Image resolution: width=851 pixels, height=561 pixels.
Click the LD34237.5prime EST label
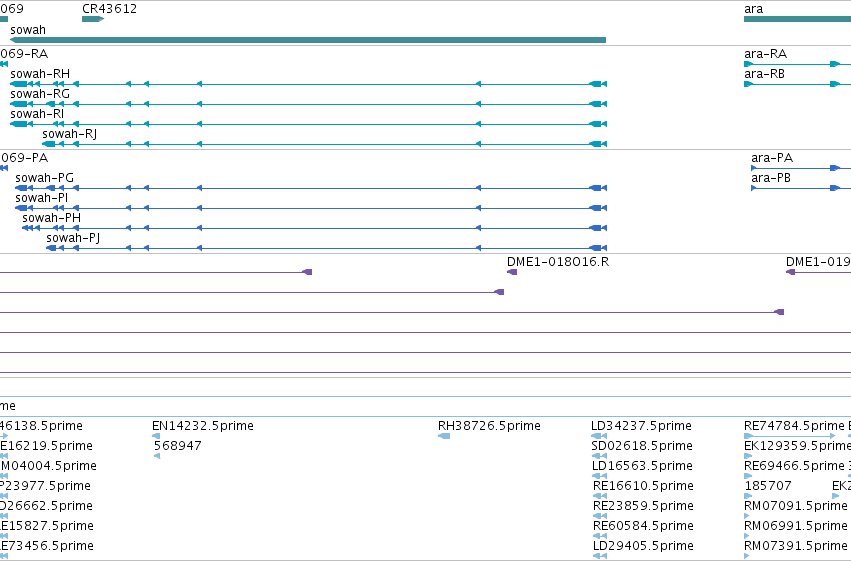(x=641, y=426)
